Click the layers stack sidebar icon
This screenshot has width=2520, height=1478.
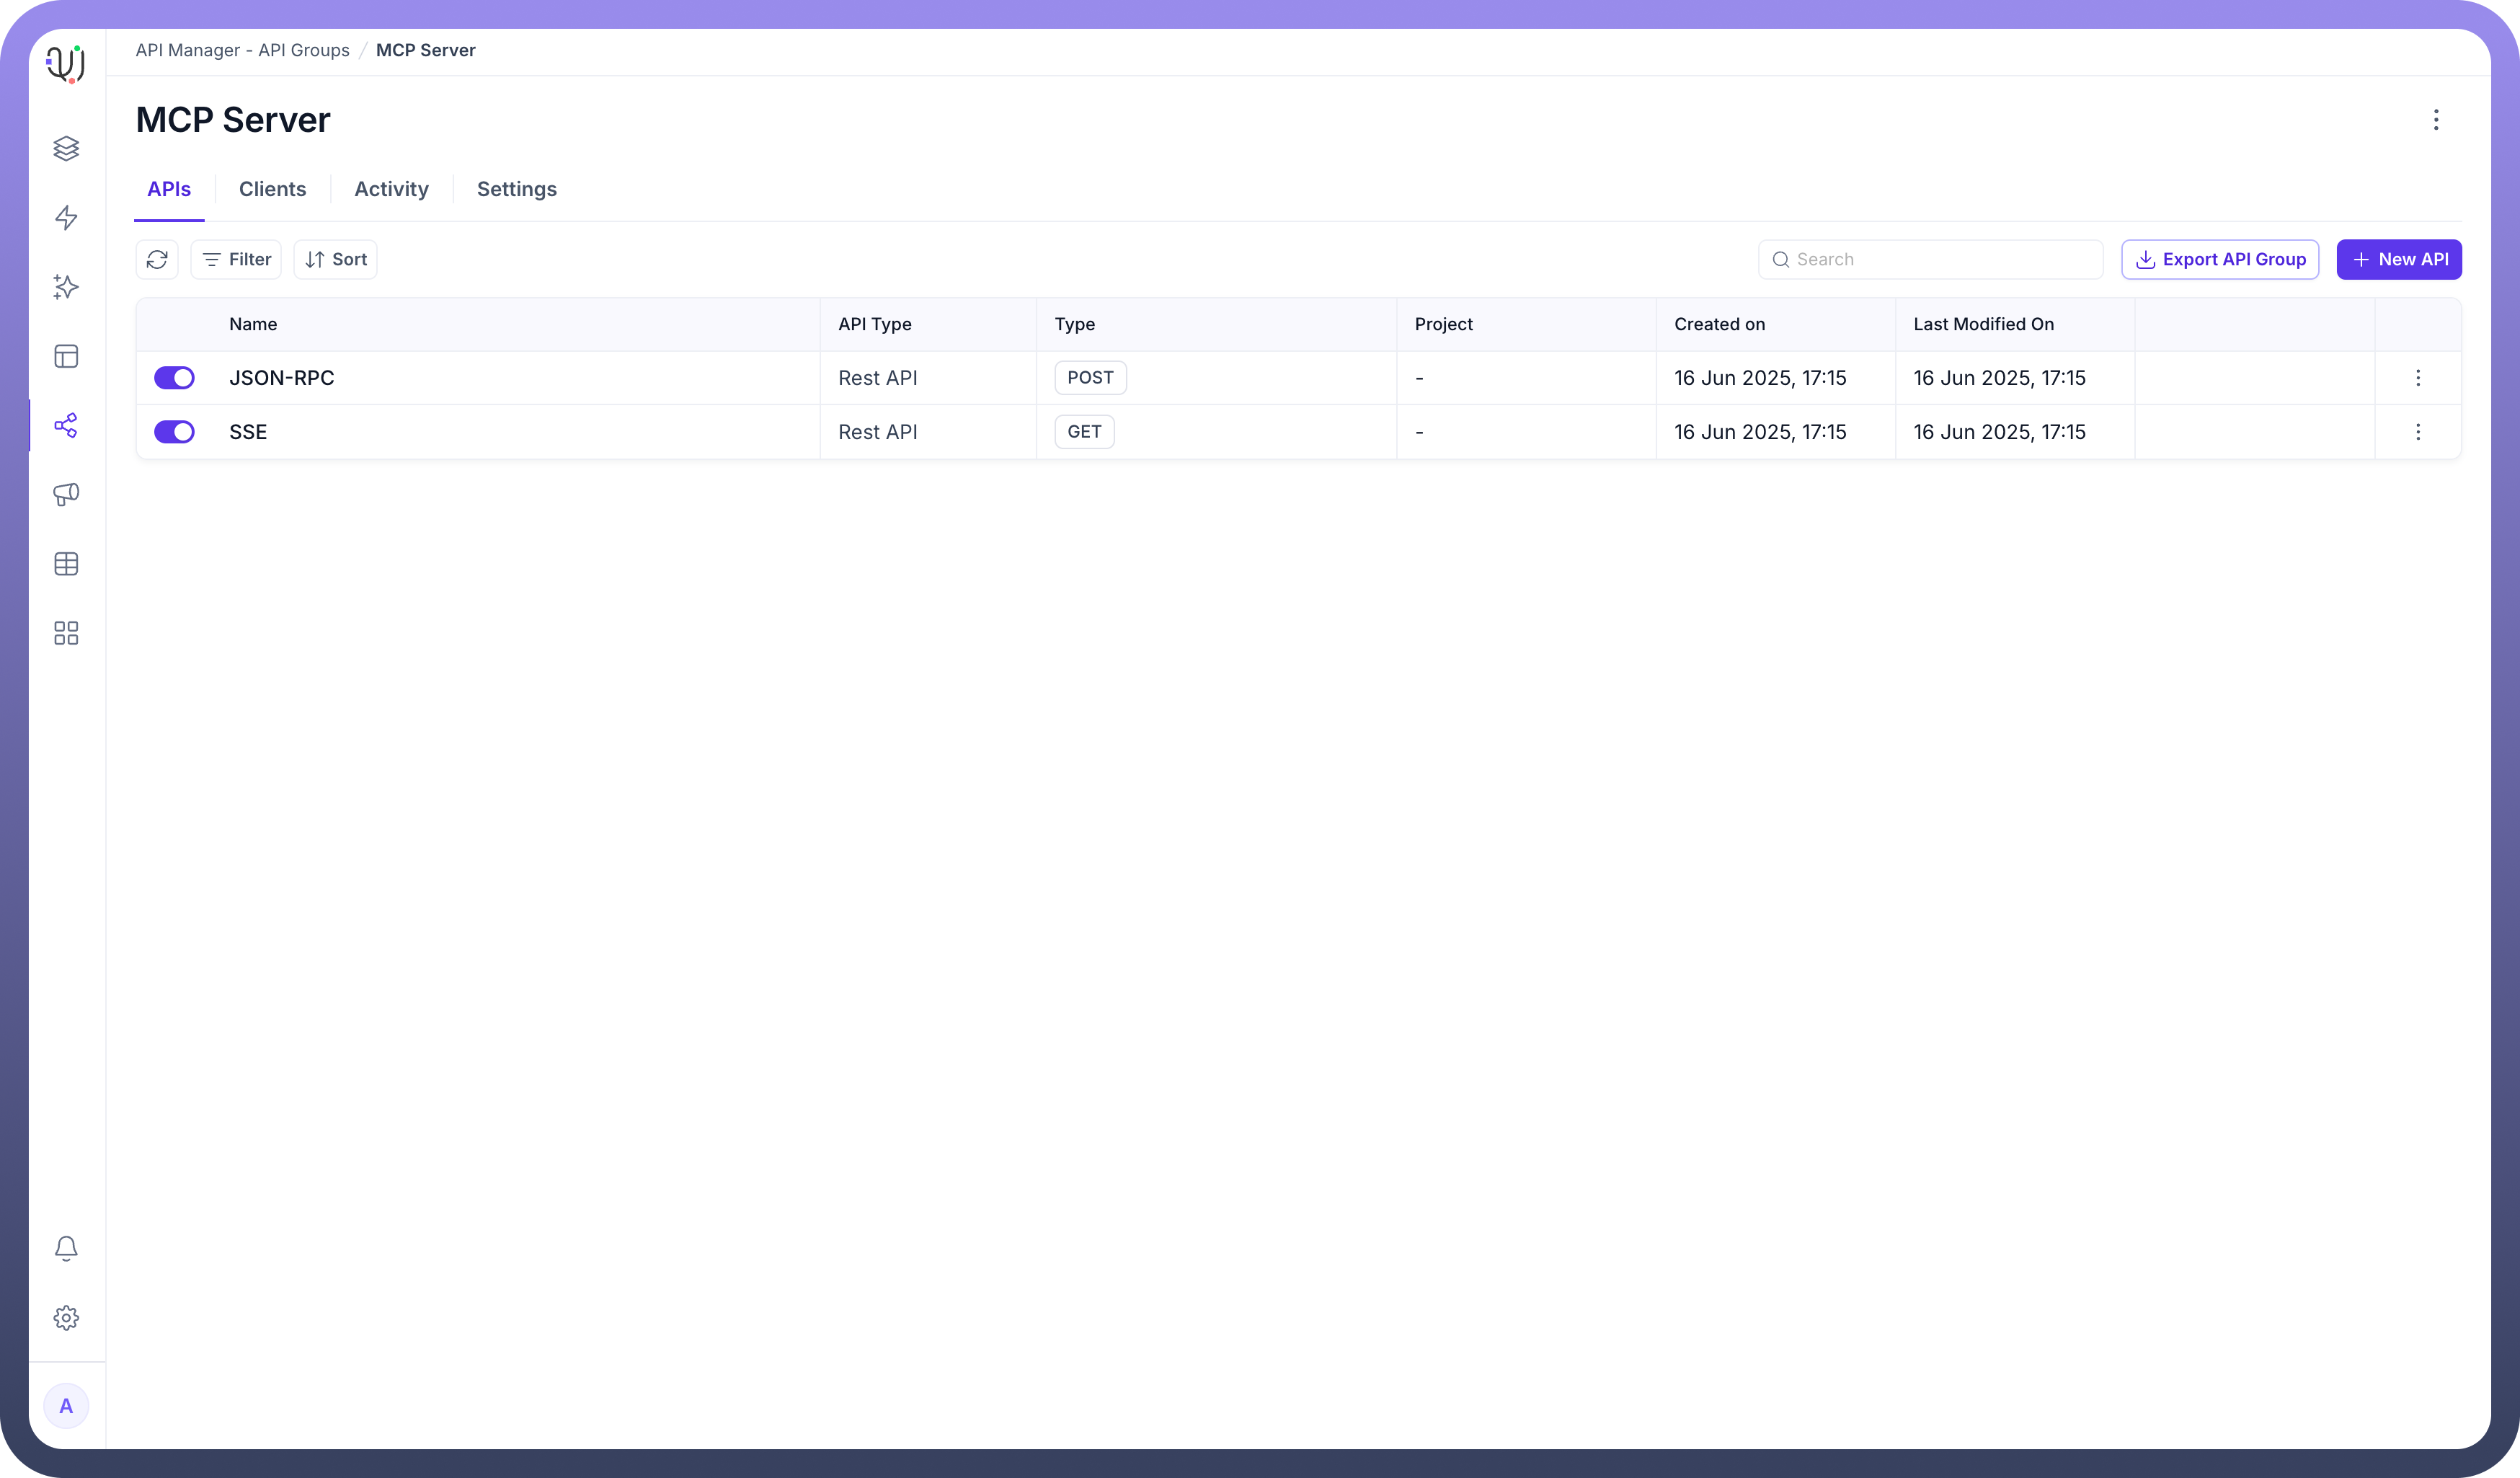[66, 148]
